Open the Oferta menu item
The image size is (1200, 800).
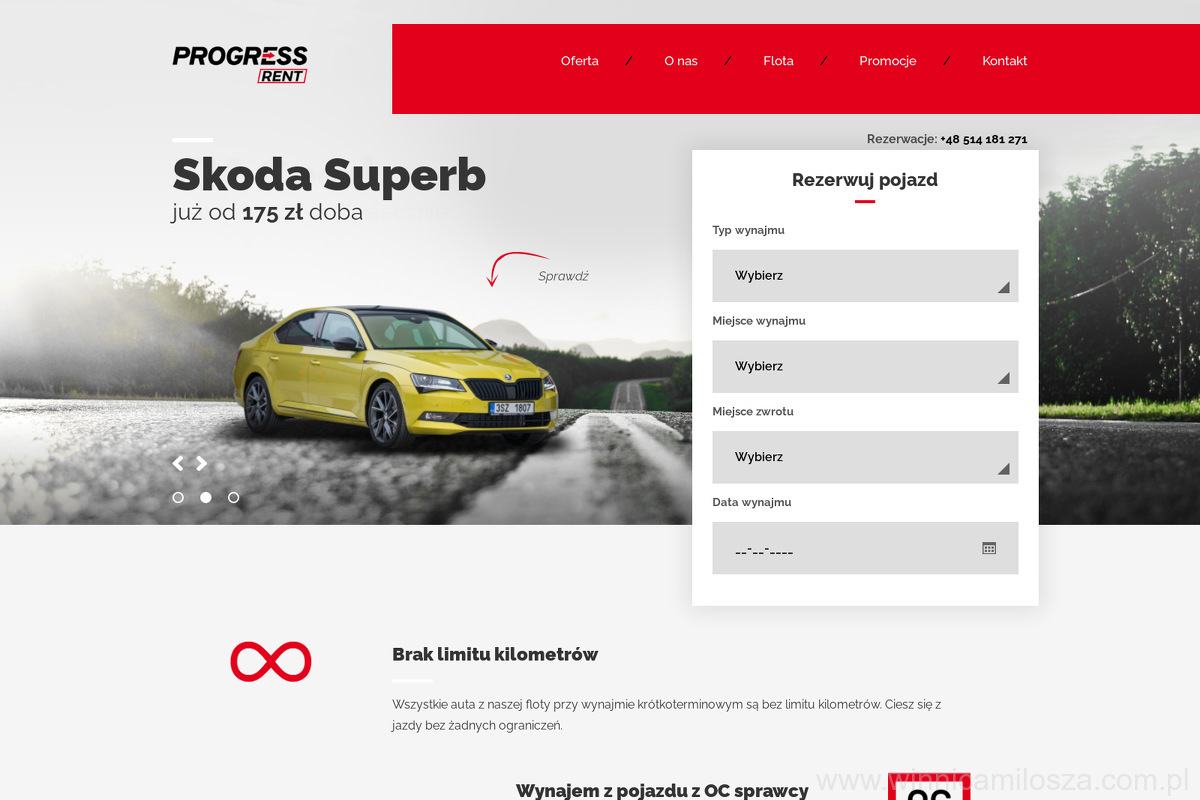(580, 61)
